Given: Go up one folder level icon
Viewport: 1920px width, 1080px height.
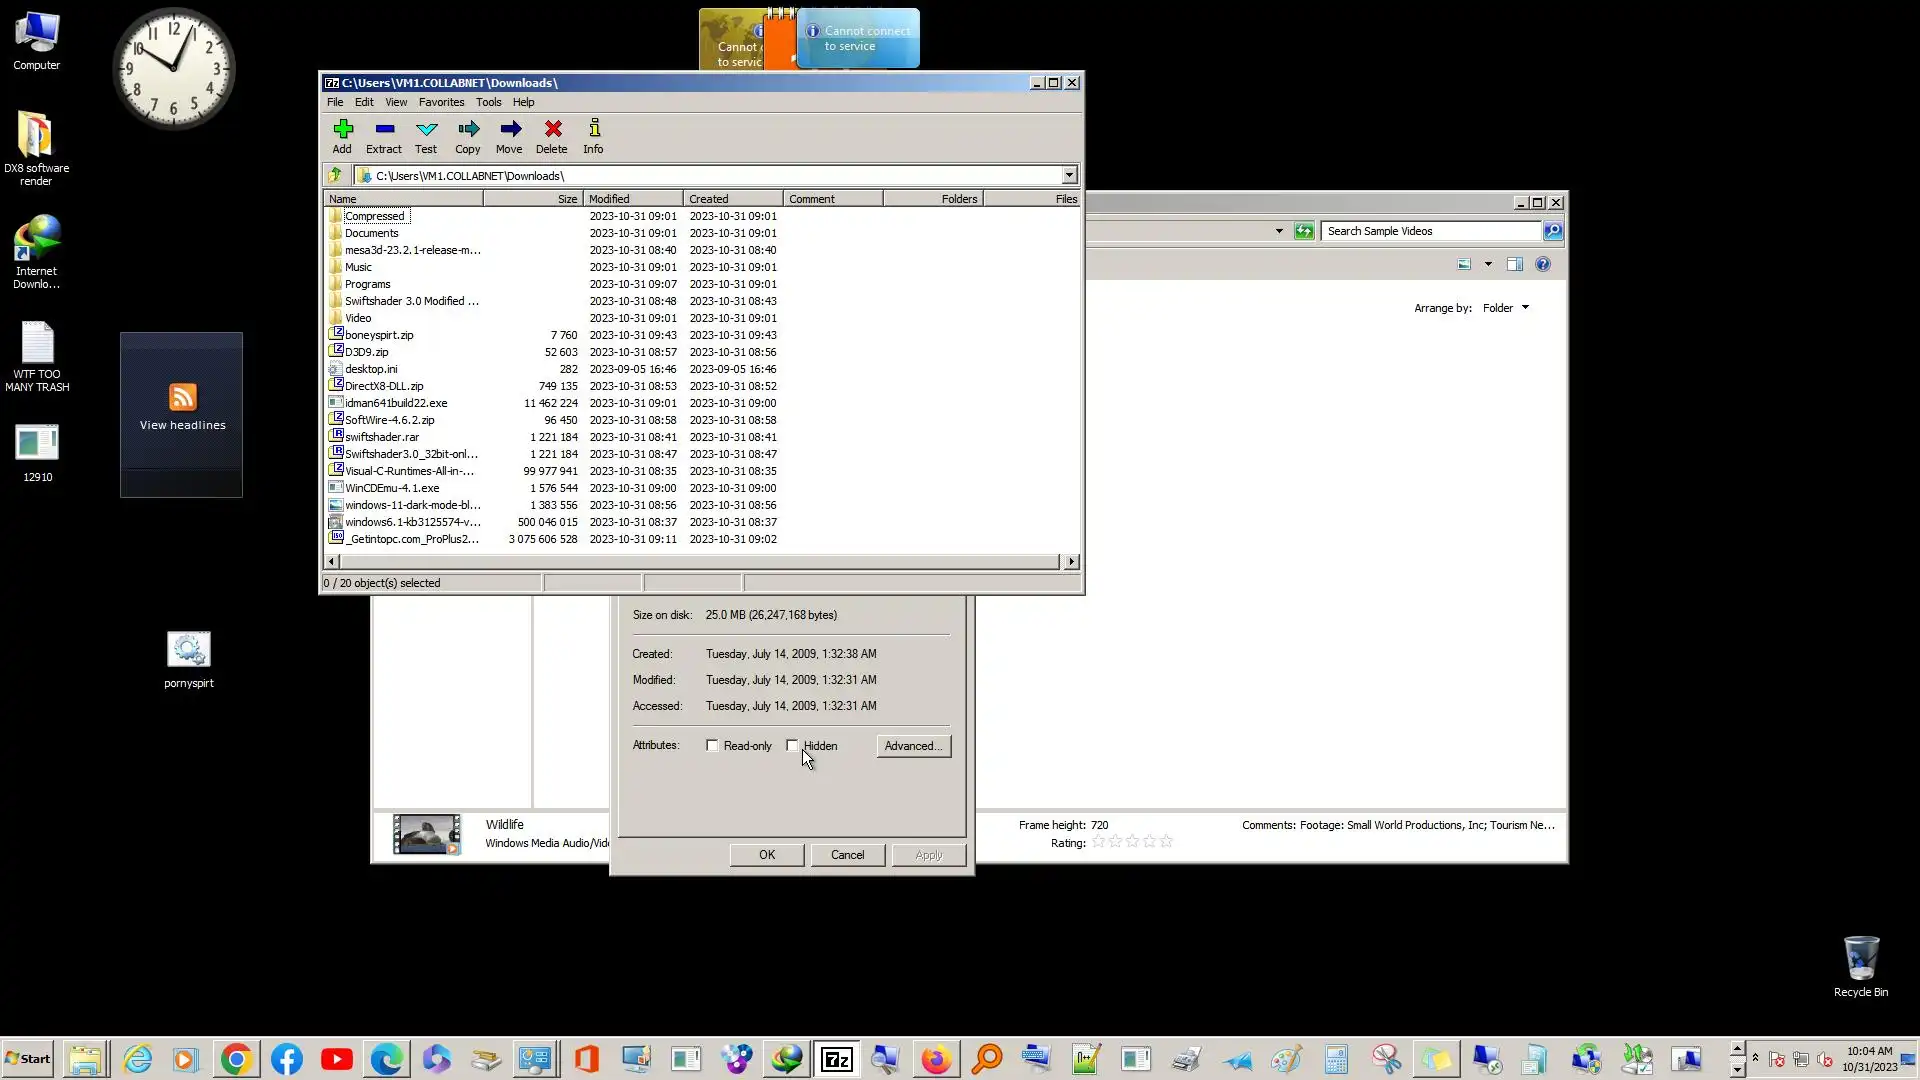Looking at the screenshot, I should 335,175.
